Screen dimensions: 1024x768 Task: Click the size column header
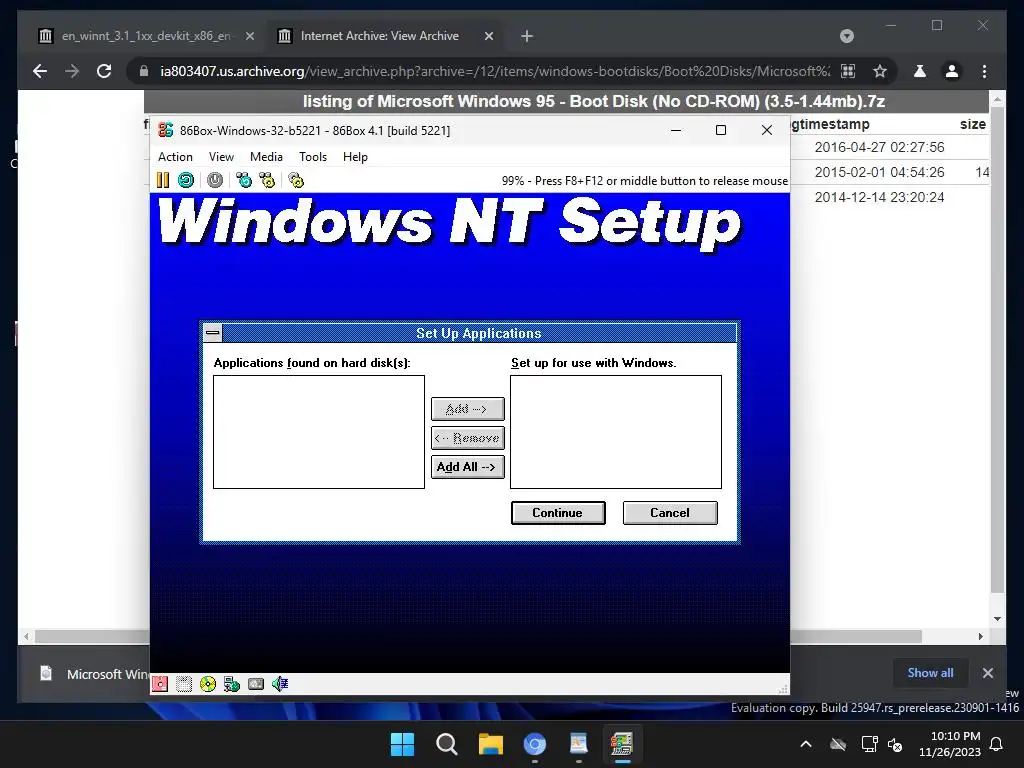click(x=972, y=124)
